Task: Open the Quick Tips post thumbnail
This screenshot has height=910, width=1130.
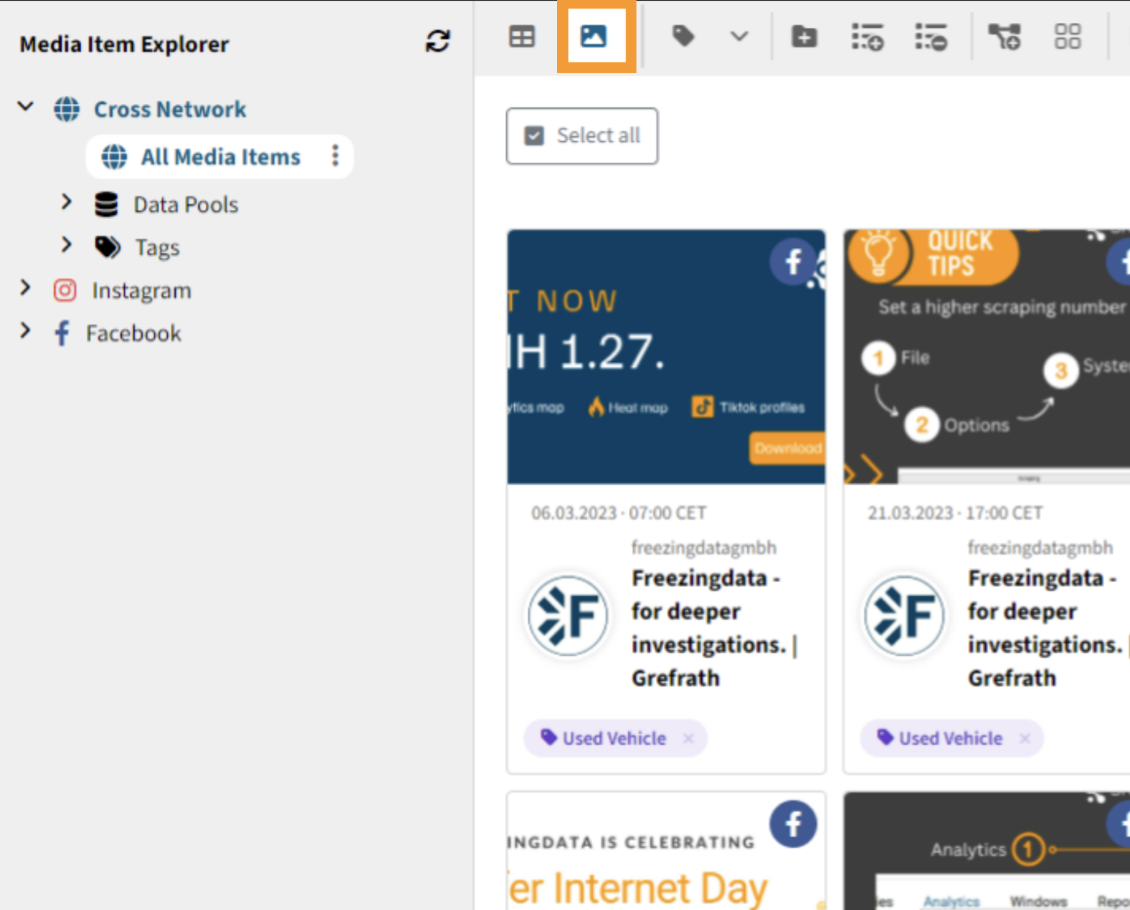Action: coord(987,357)
